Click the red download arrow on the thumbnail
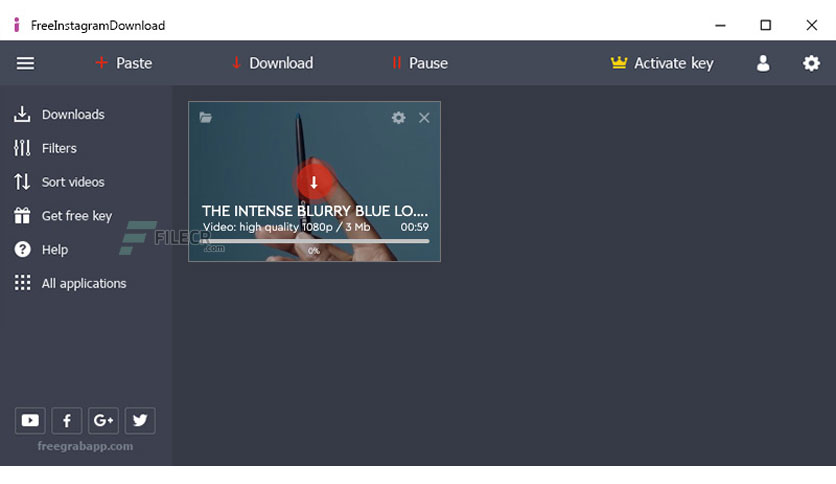 click(x=314, y=182)
